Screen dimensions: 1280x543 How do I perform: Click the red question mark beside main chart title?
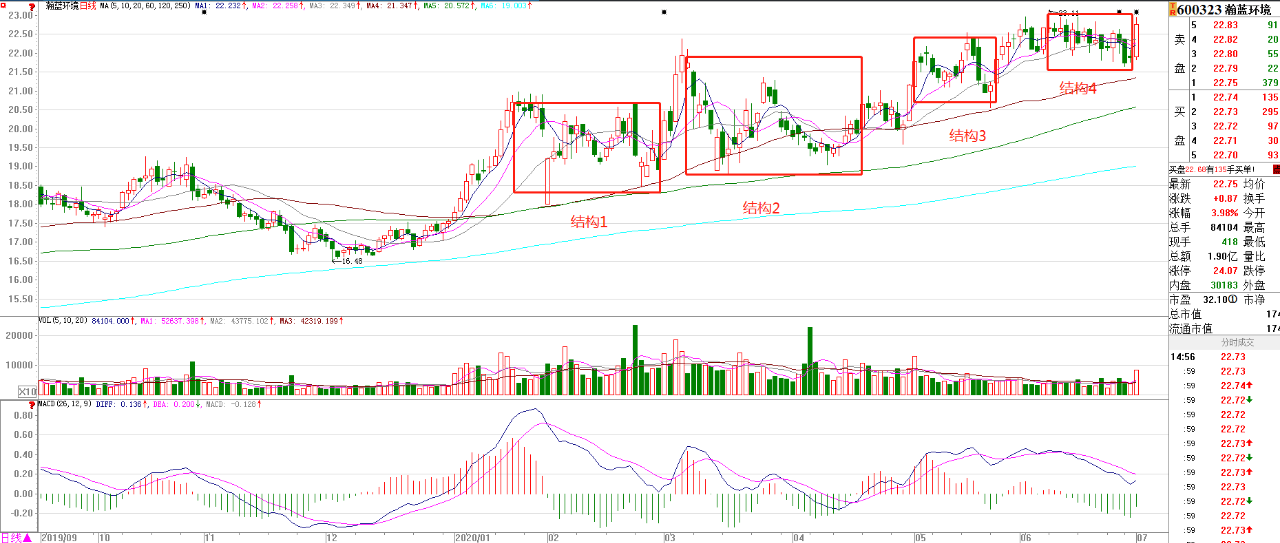(x=31, y=5)
